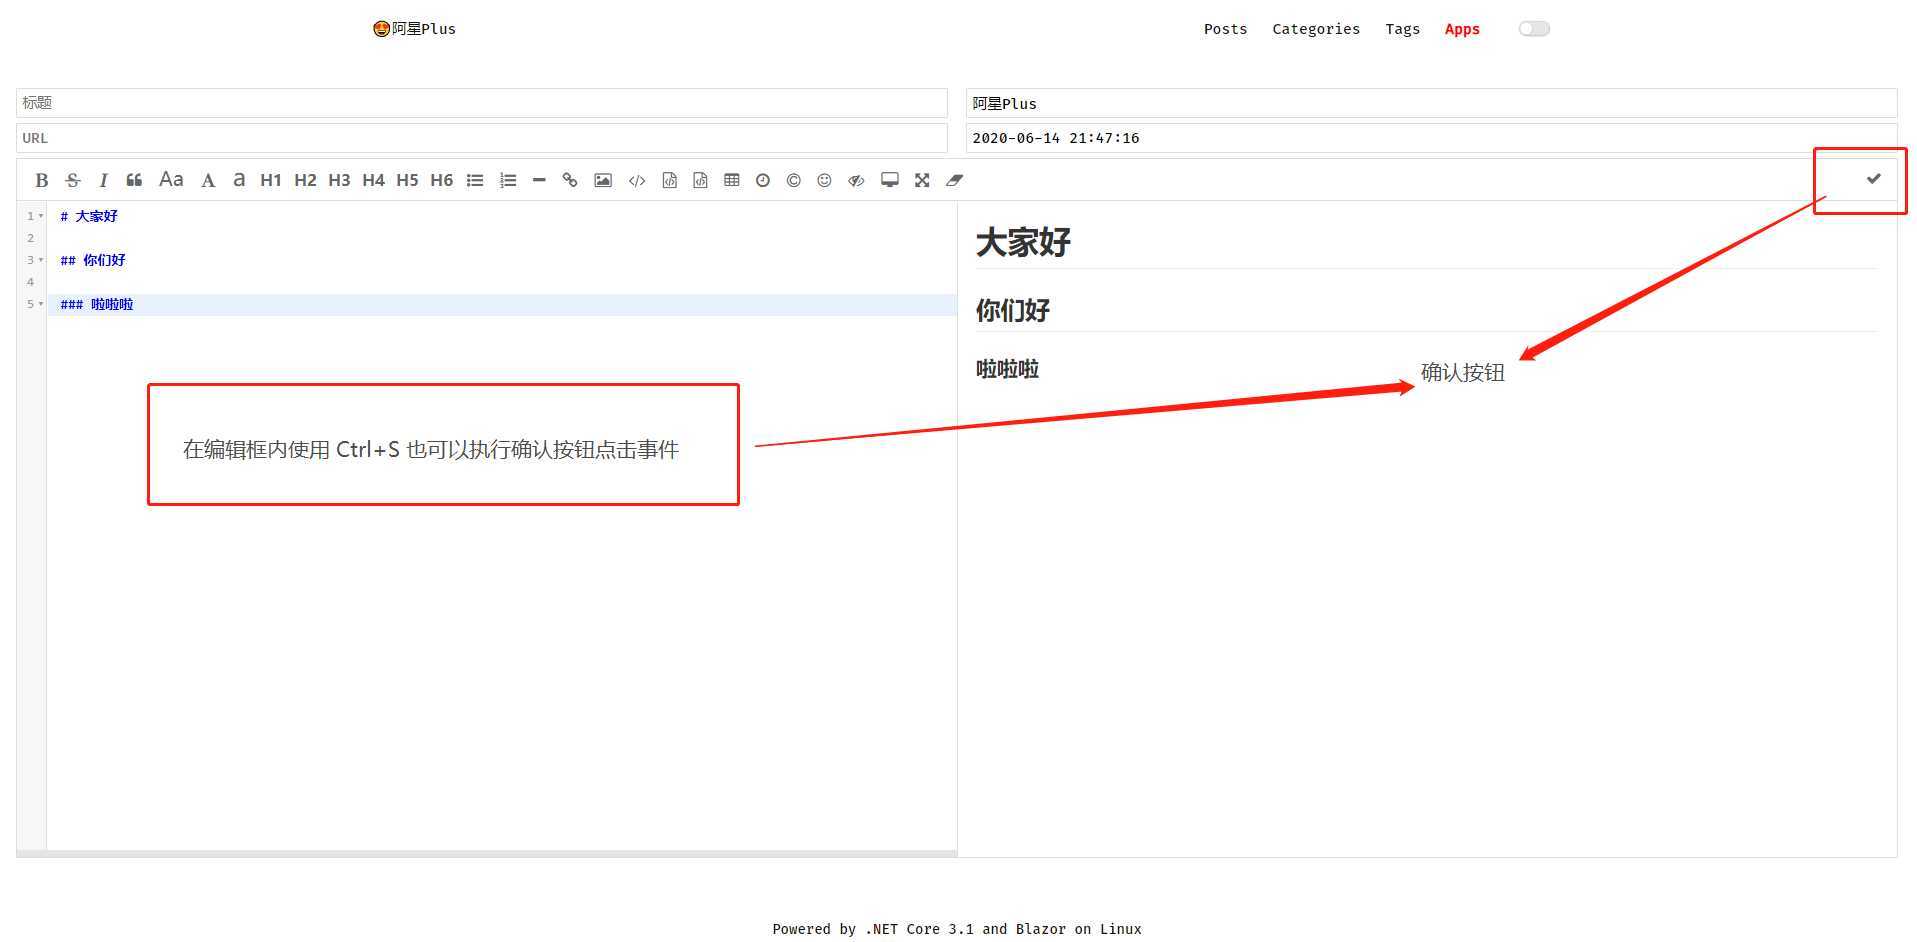Toggle the live preview pane with the eye icon
Image resolution: width=1917 pixels, height=942 pixels.
[856, 181]
